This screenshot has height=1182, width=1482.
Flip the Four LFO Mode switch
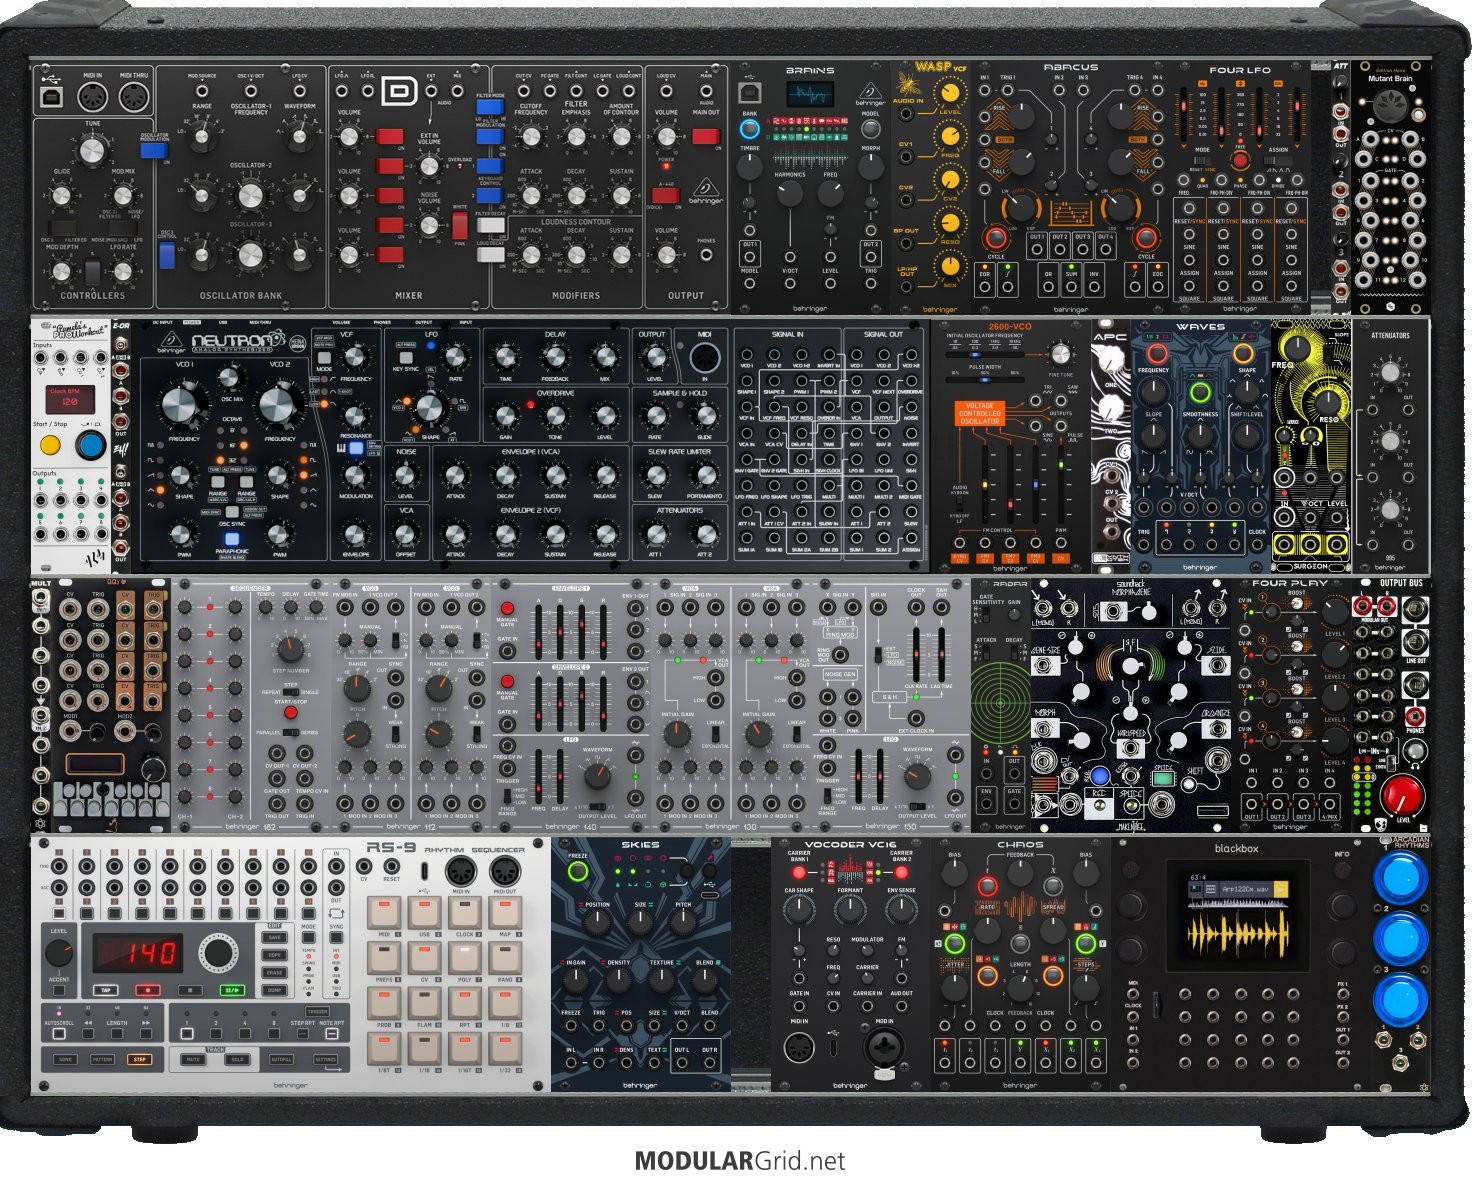pyautogui.click(x=1203, y=159)
